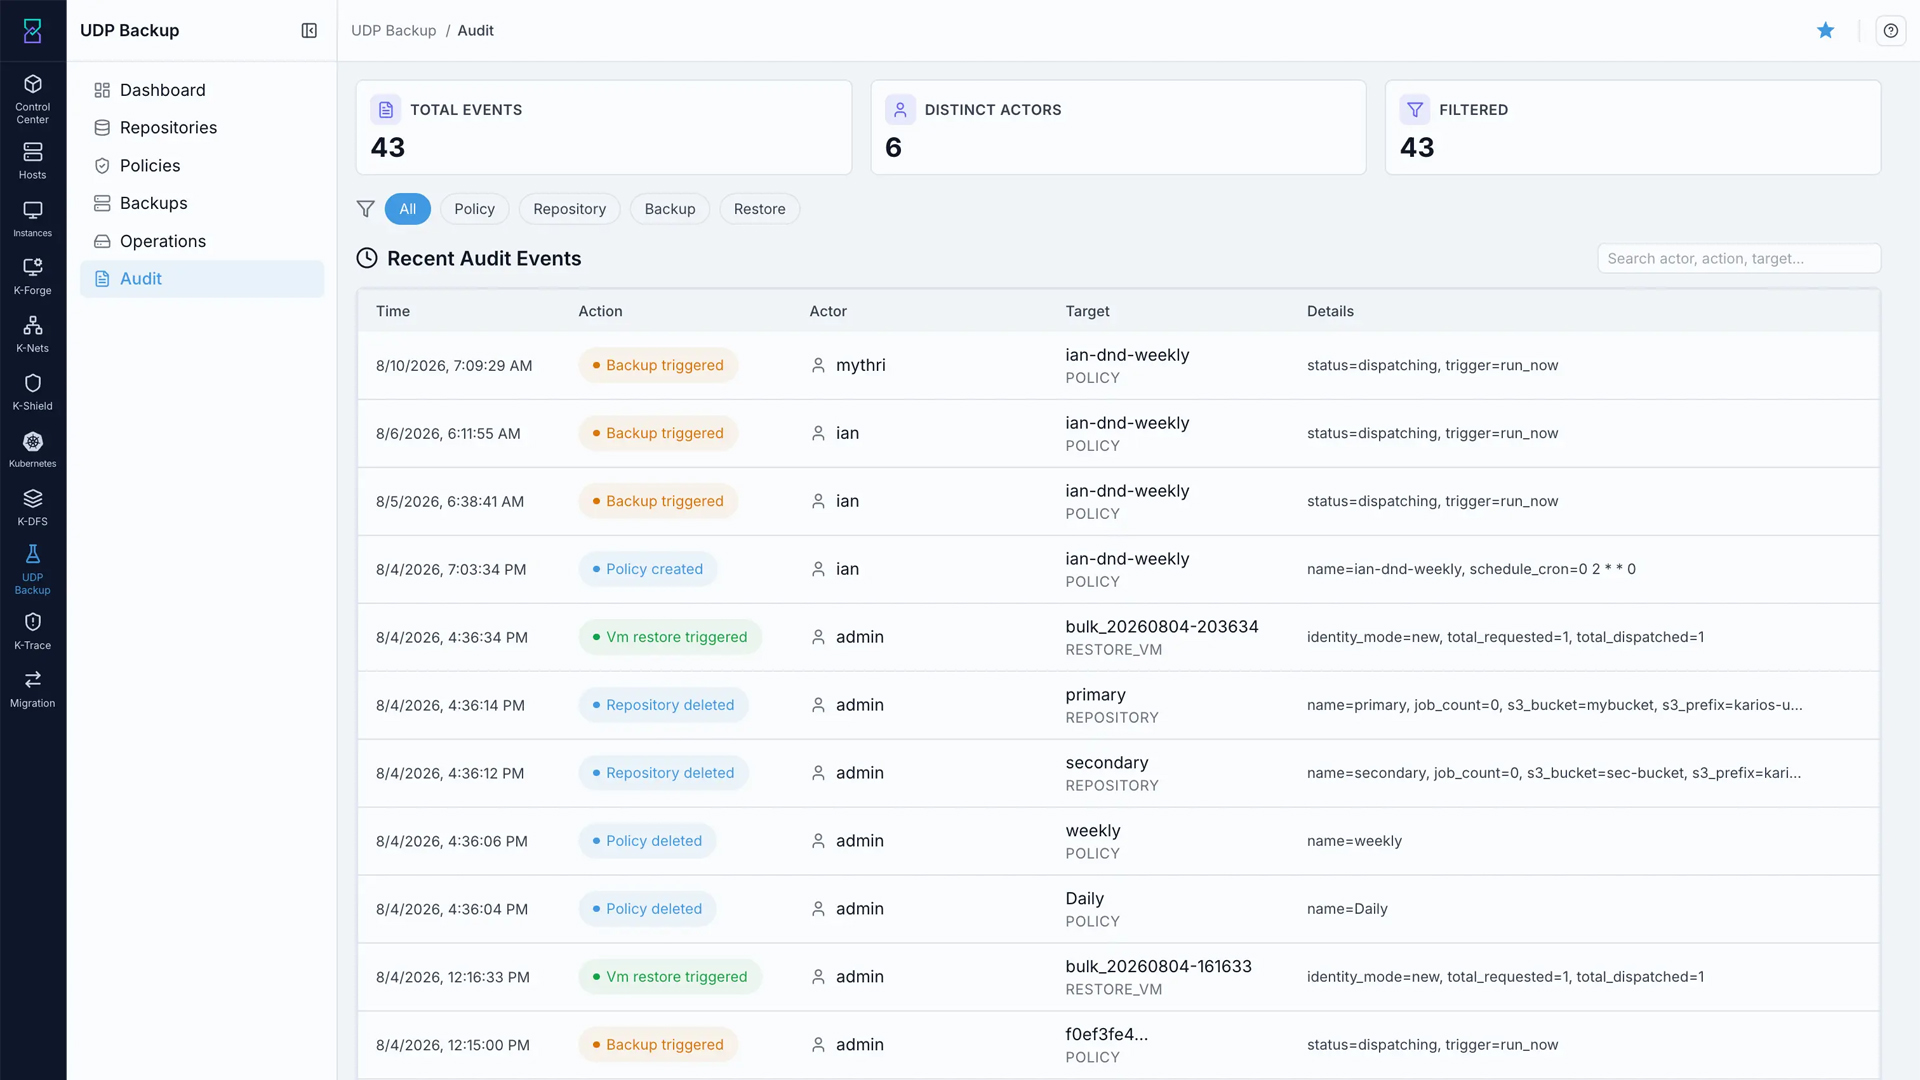Click timestamp 8/4/2026, 12:15:00 PM
This screenshot has width=1920, height=1080.
coord(453,1045)
